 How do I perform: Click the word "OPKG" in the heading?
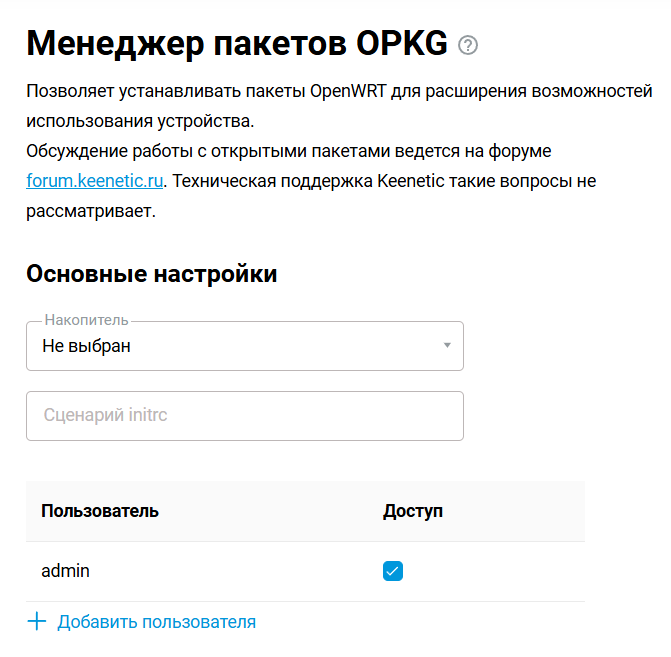(x=402, y=45)
